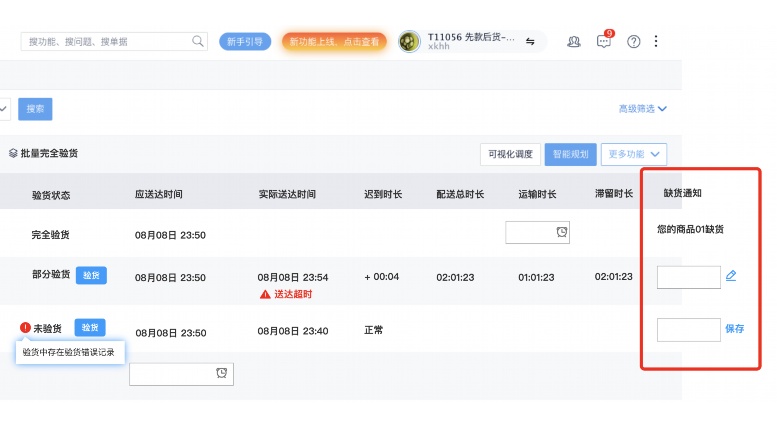777x428 pixels.
Task: Click the 智能规划 button
Action: (x=570, y=154)
